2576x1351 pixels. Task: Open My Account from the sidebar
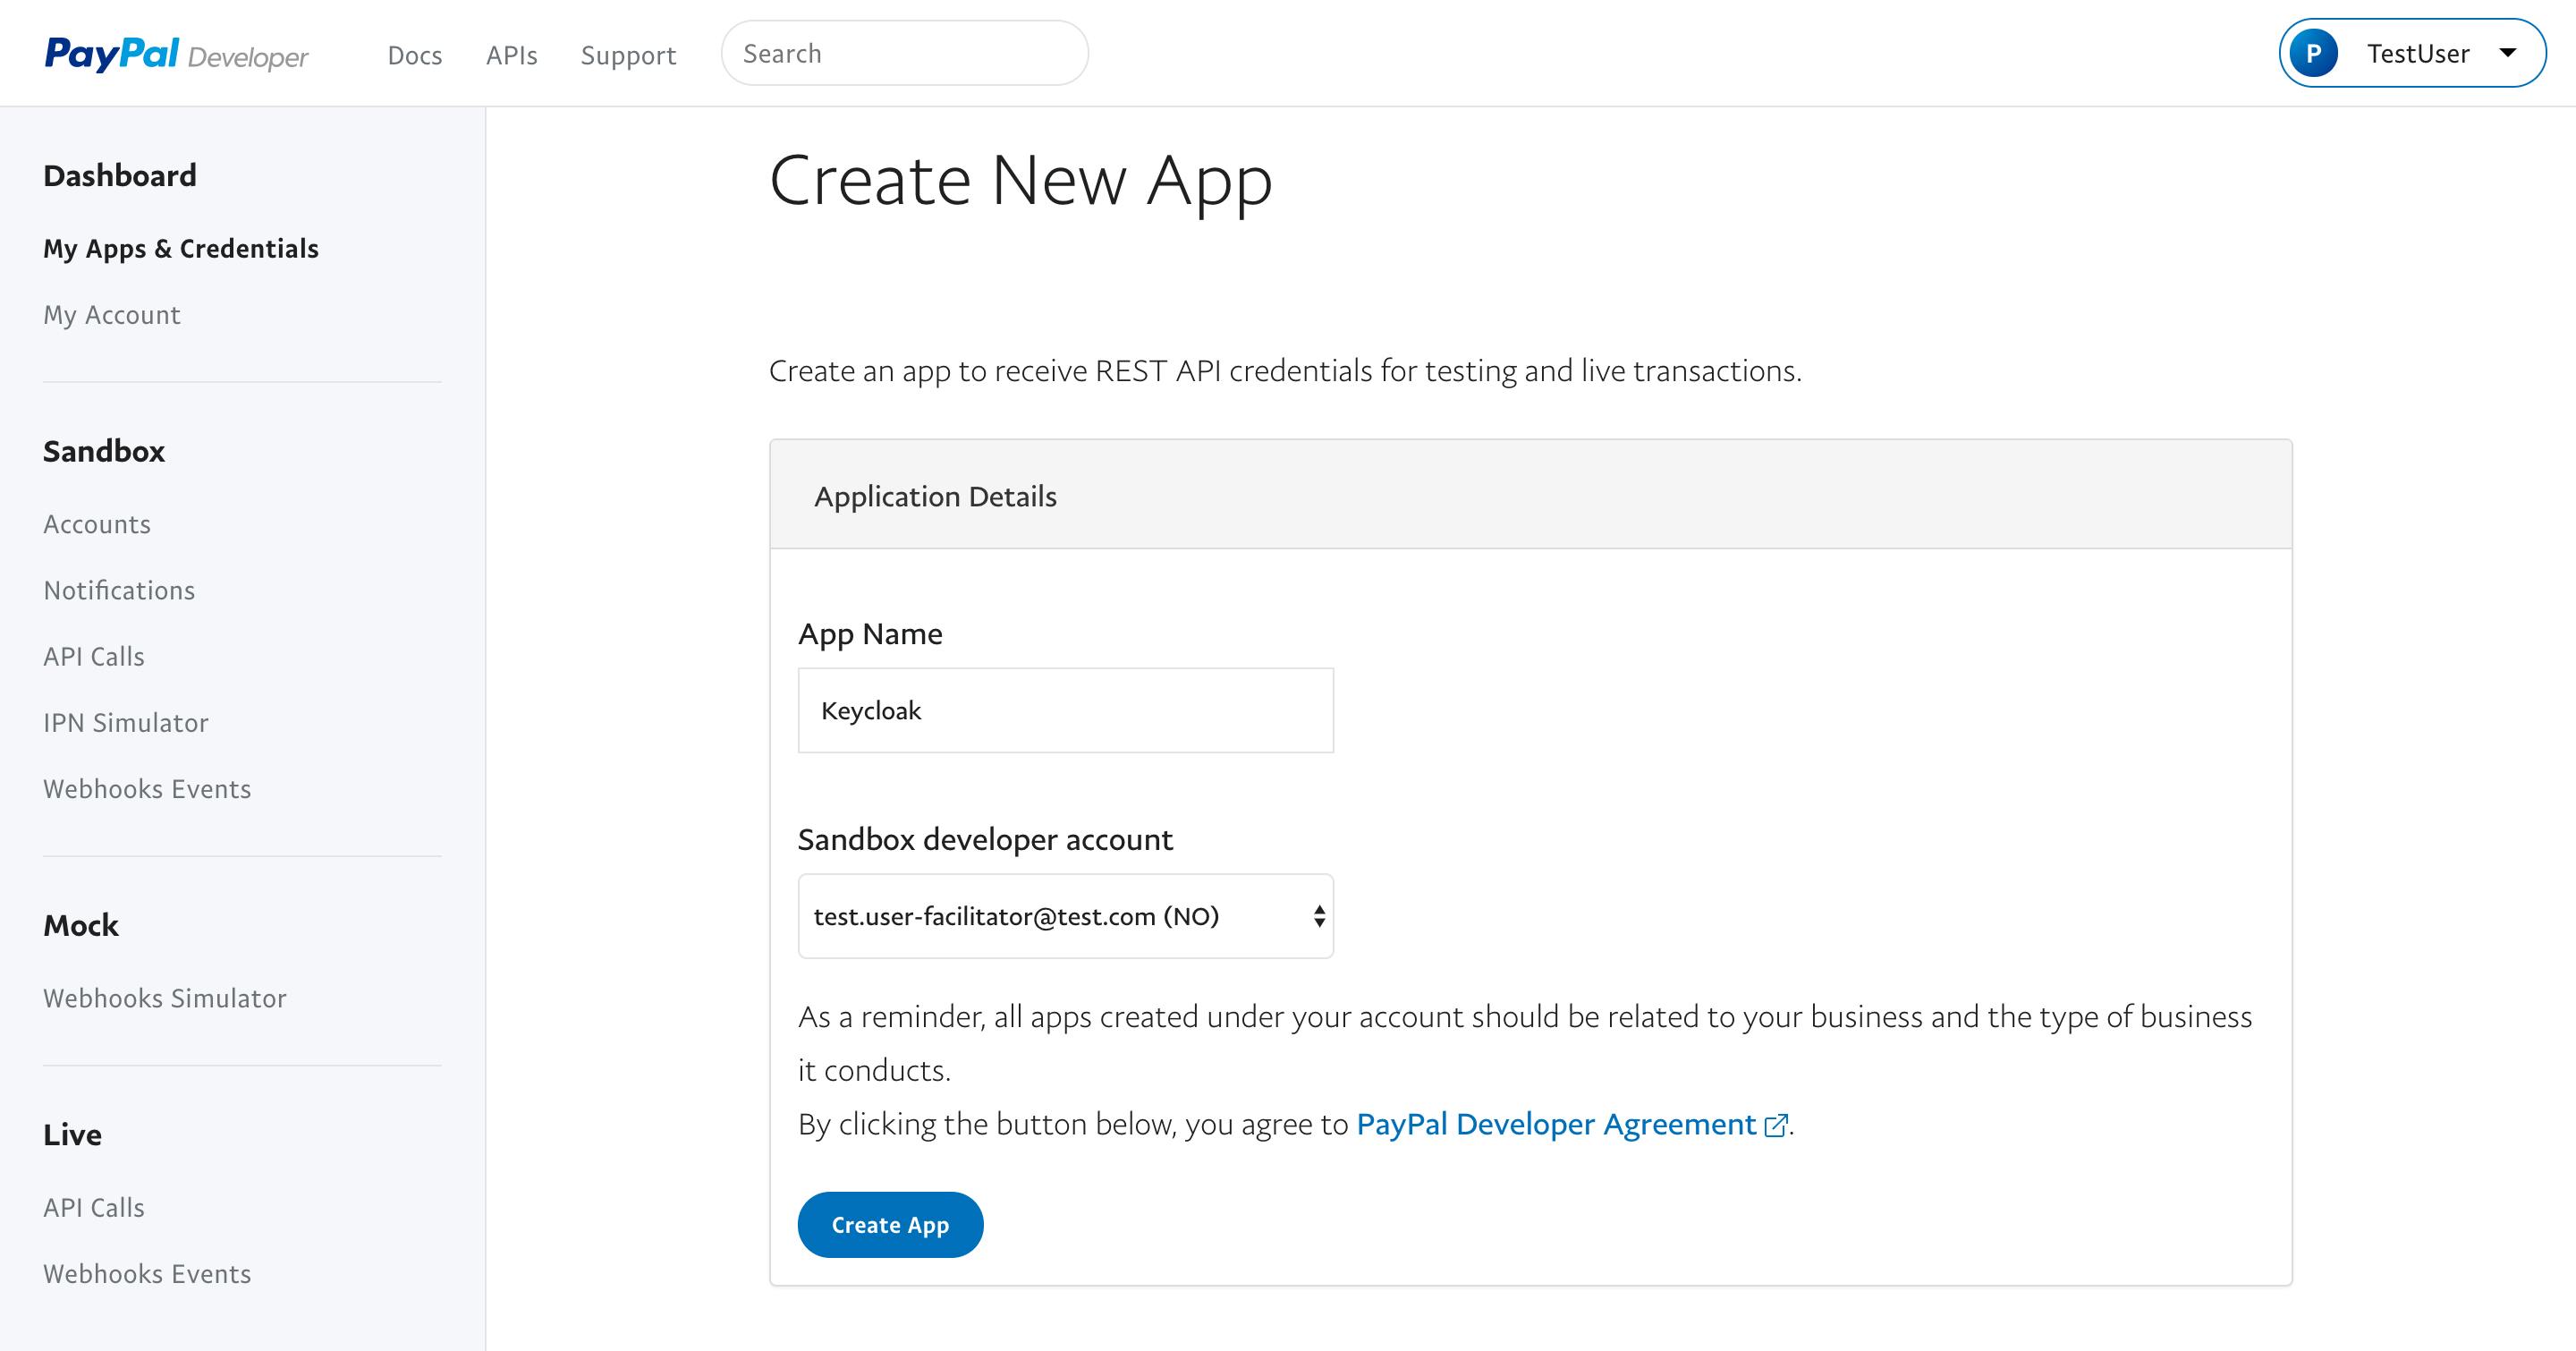pos(111,314)
